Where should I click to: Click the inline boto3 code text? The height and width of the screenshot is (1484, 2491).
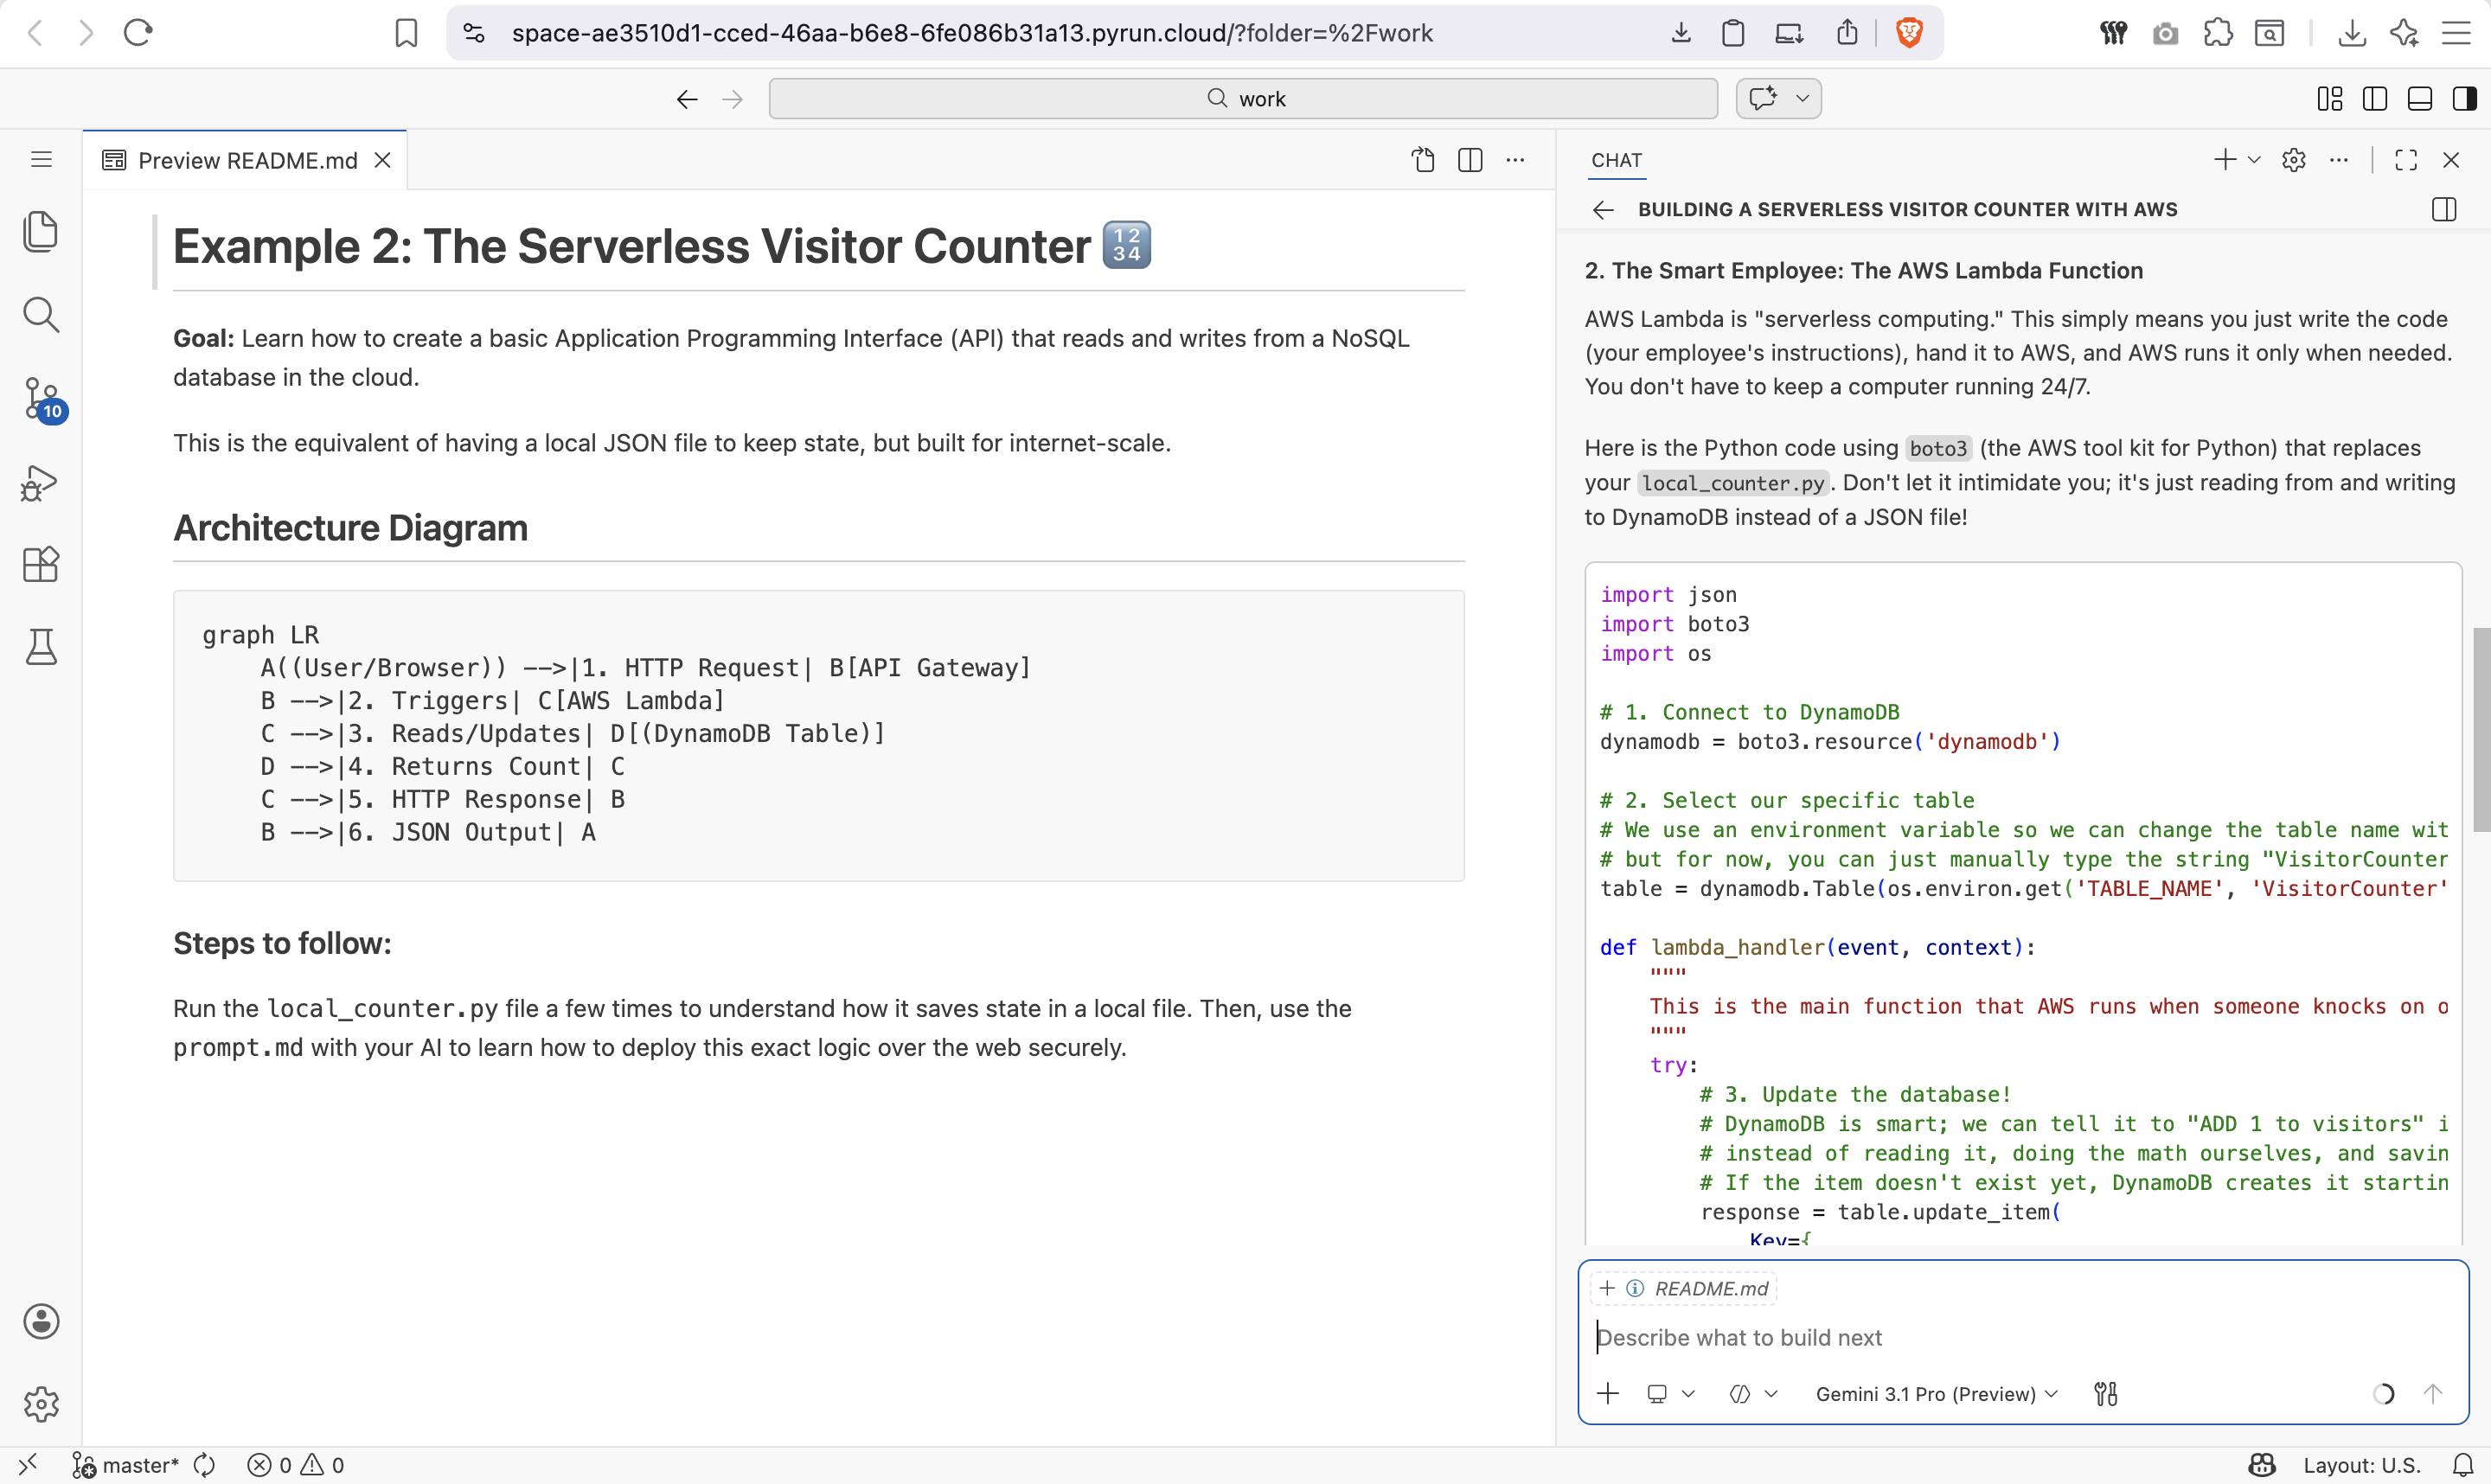click(x=1938, y=449)
